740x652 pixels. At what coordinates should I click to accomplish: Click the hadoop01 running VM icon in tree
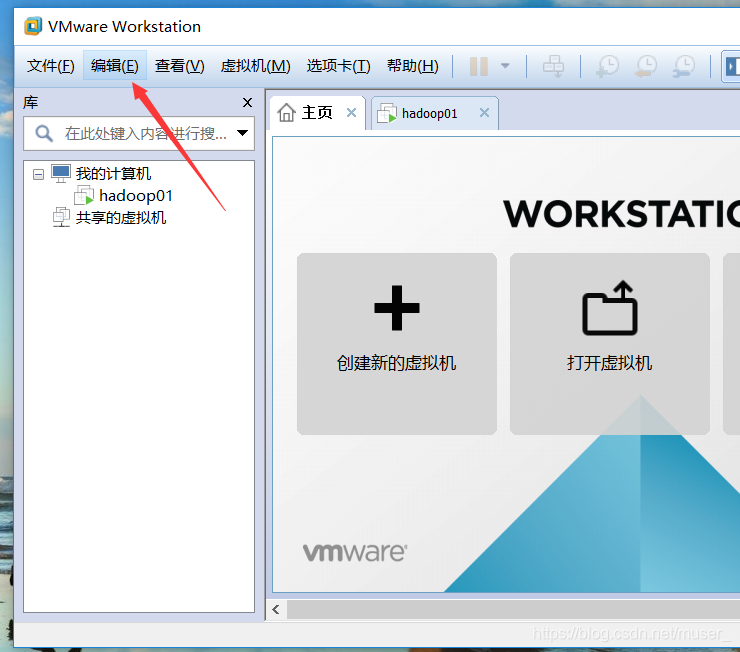point(84,195)
